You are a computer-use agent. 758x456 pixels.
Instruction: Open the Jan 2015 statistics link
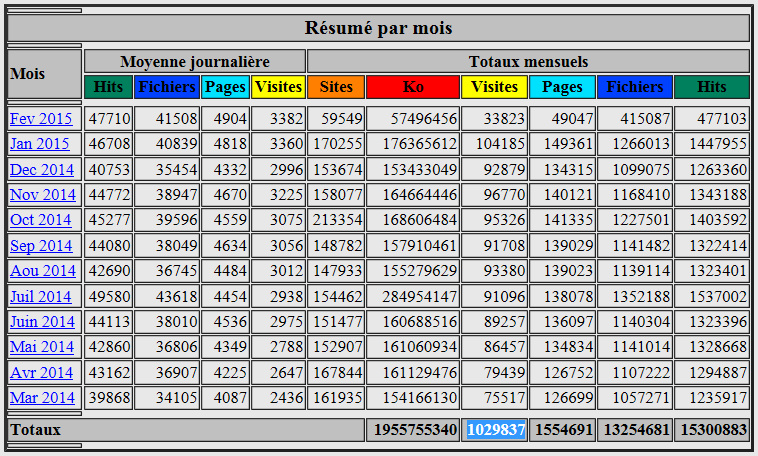click(x=40, y=144)
